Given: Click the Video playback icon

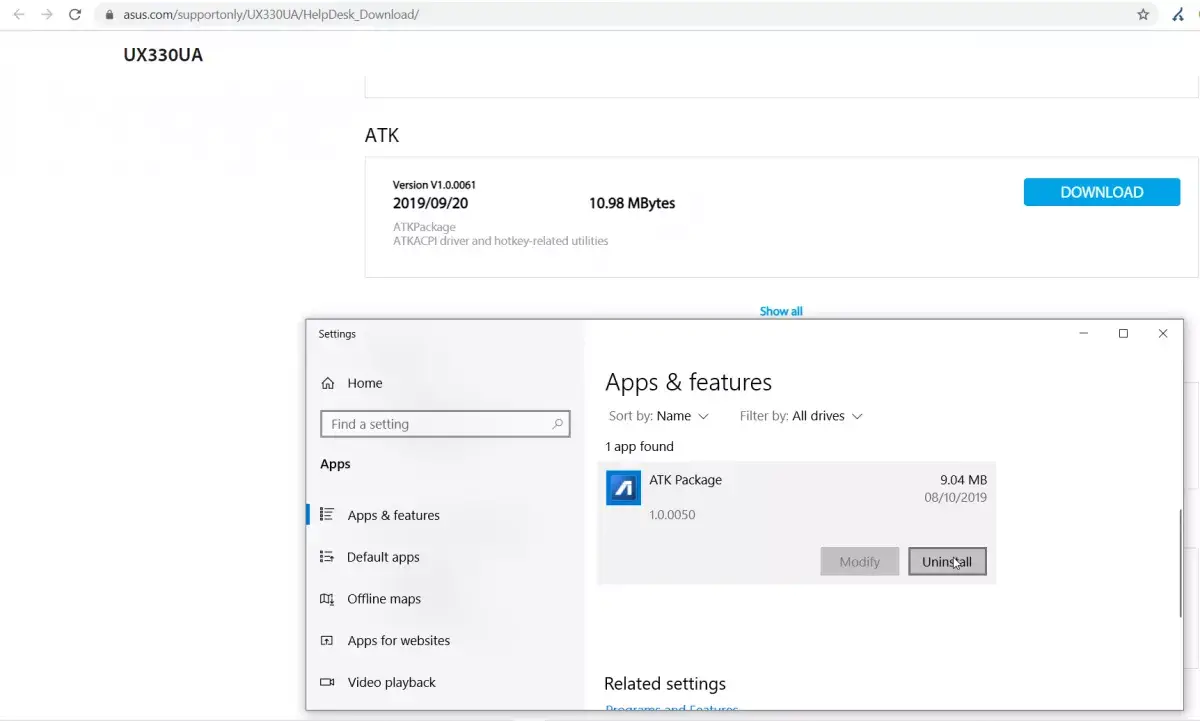Looking at the screenshot, I should [x=327, y=682].
